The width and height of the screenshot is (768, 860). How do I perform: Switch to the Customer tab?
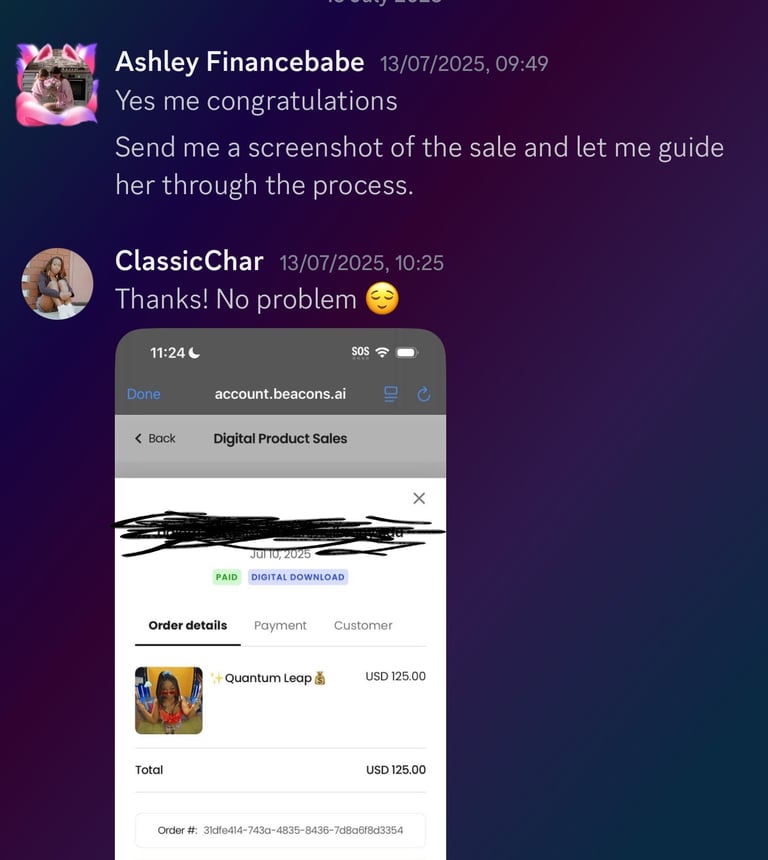coord(363,625)
